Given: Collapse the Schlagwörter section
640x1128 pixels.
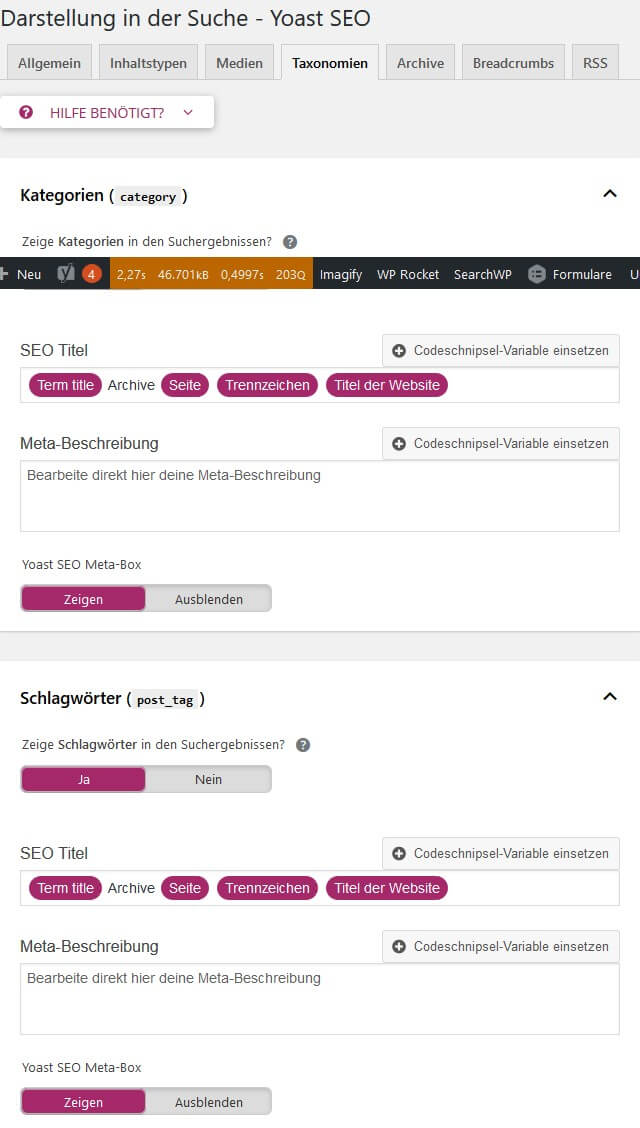Looking at the screenshot, I should [610, 696].
